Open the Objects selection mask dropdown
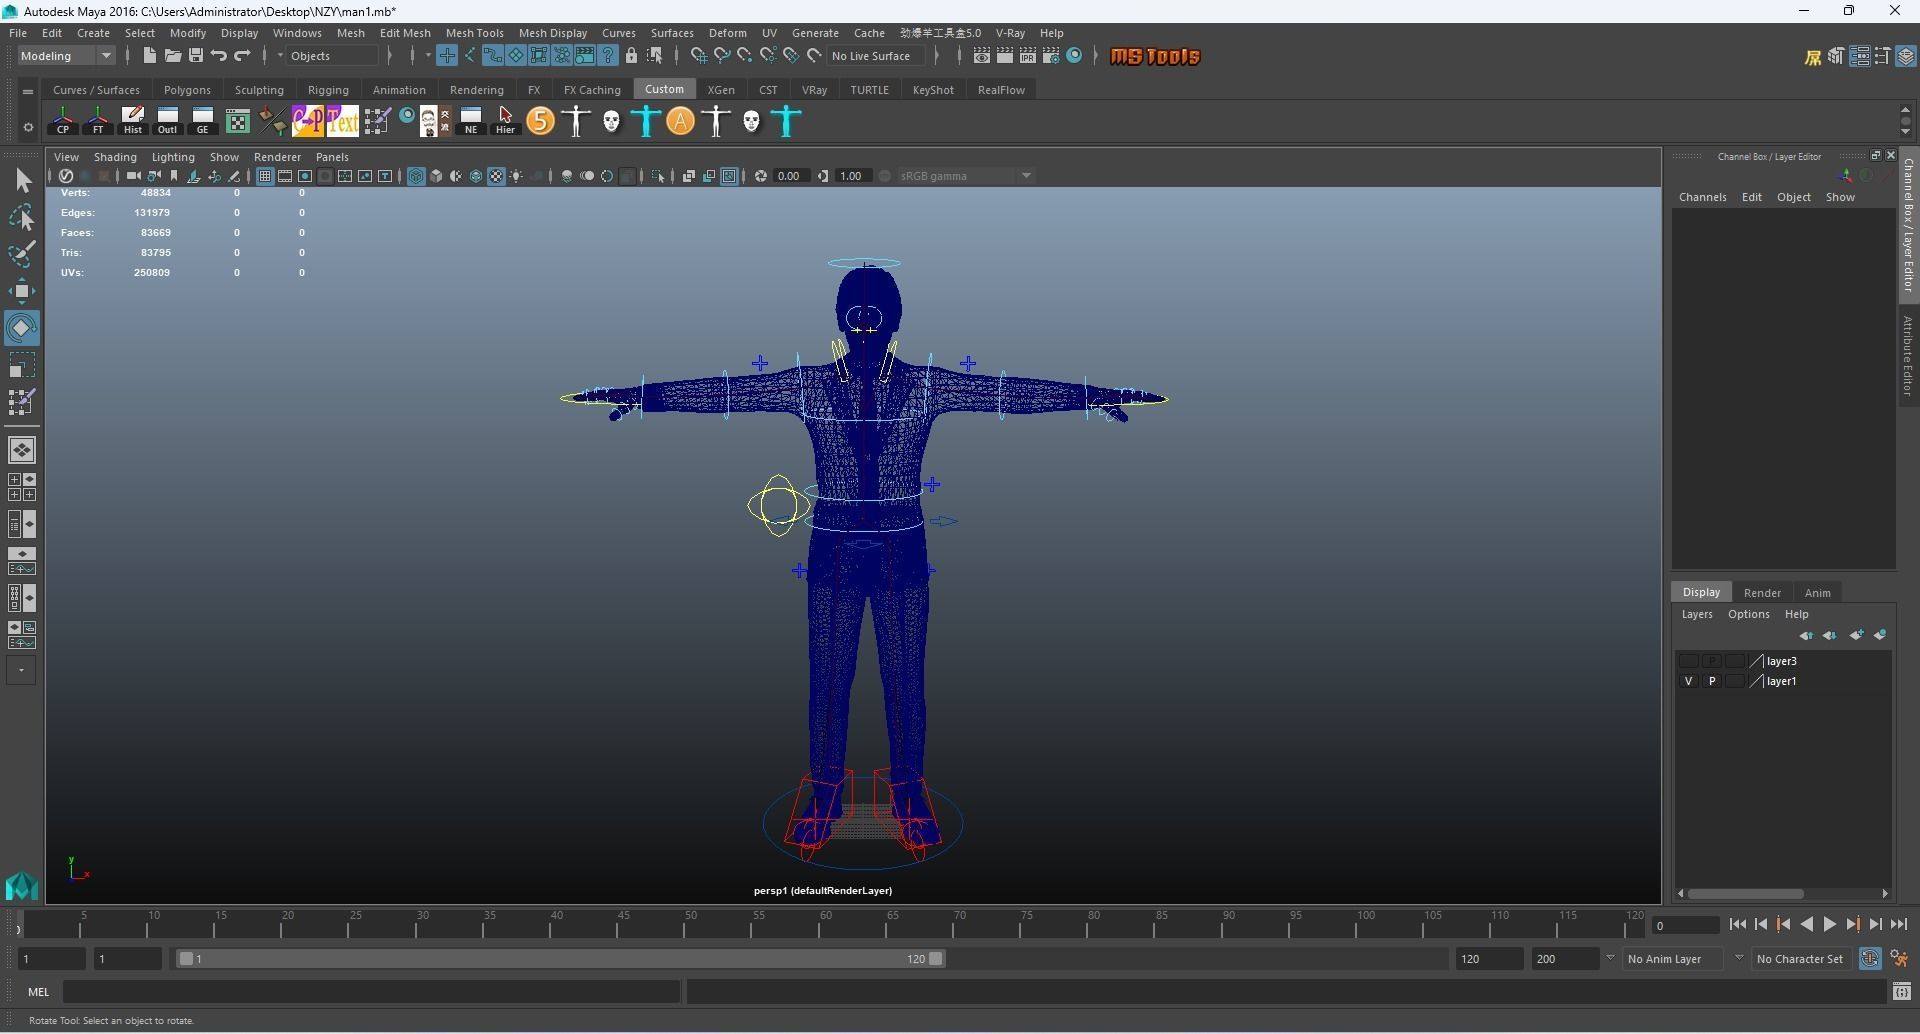 (x=333, y=56)
